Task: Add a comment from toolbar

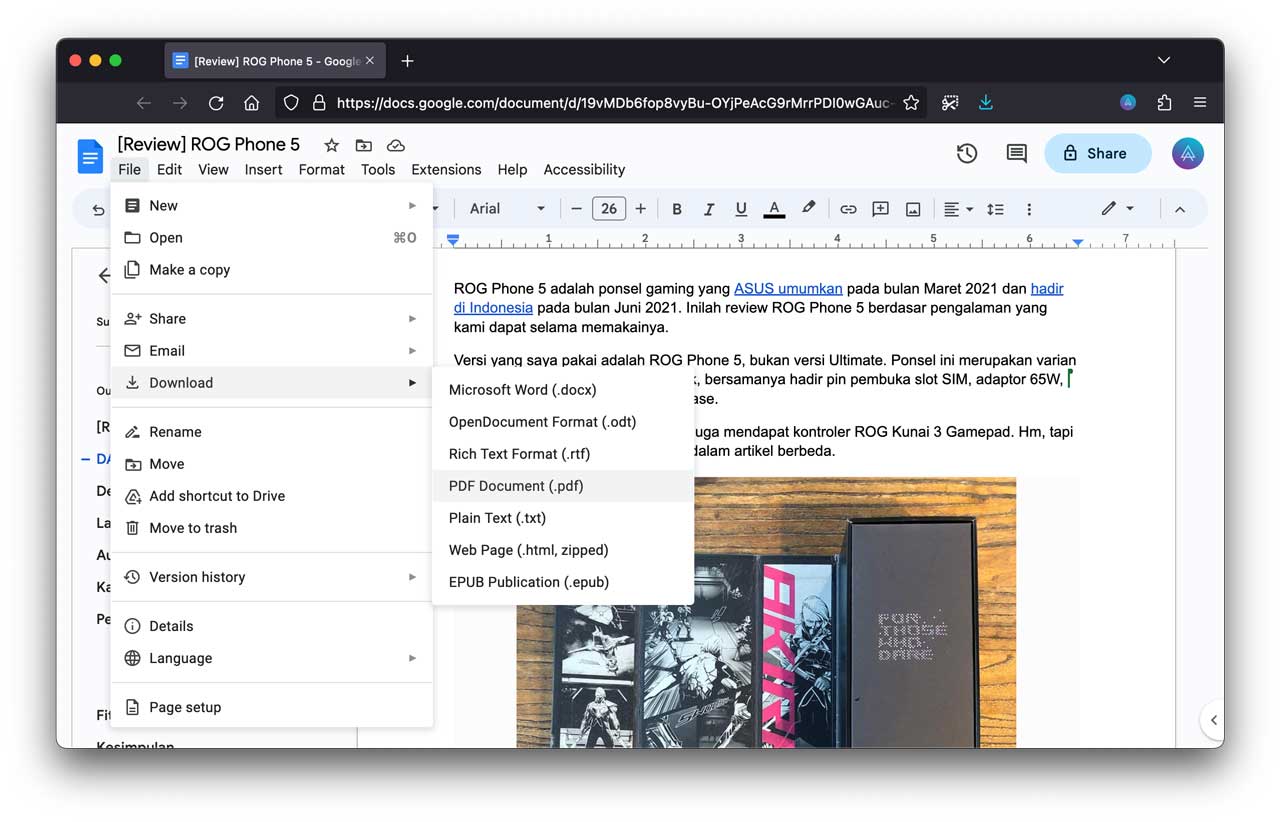Action: (x=881, y=209)
